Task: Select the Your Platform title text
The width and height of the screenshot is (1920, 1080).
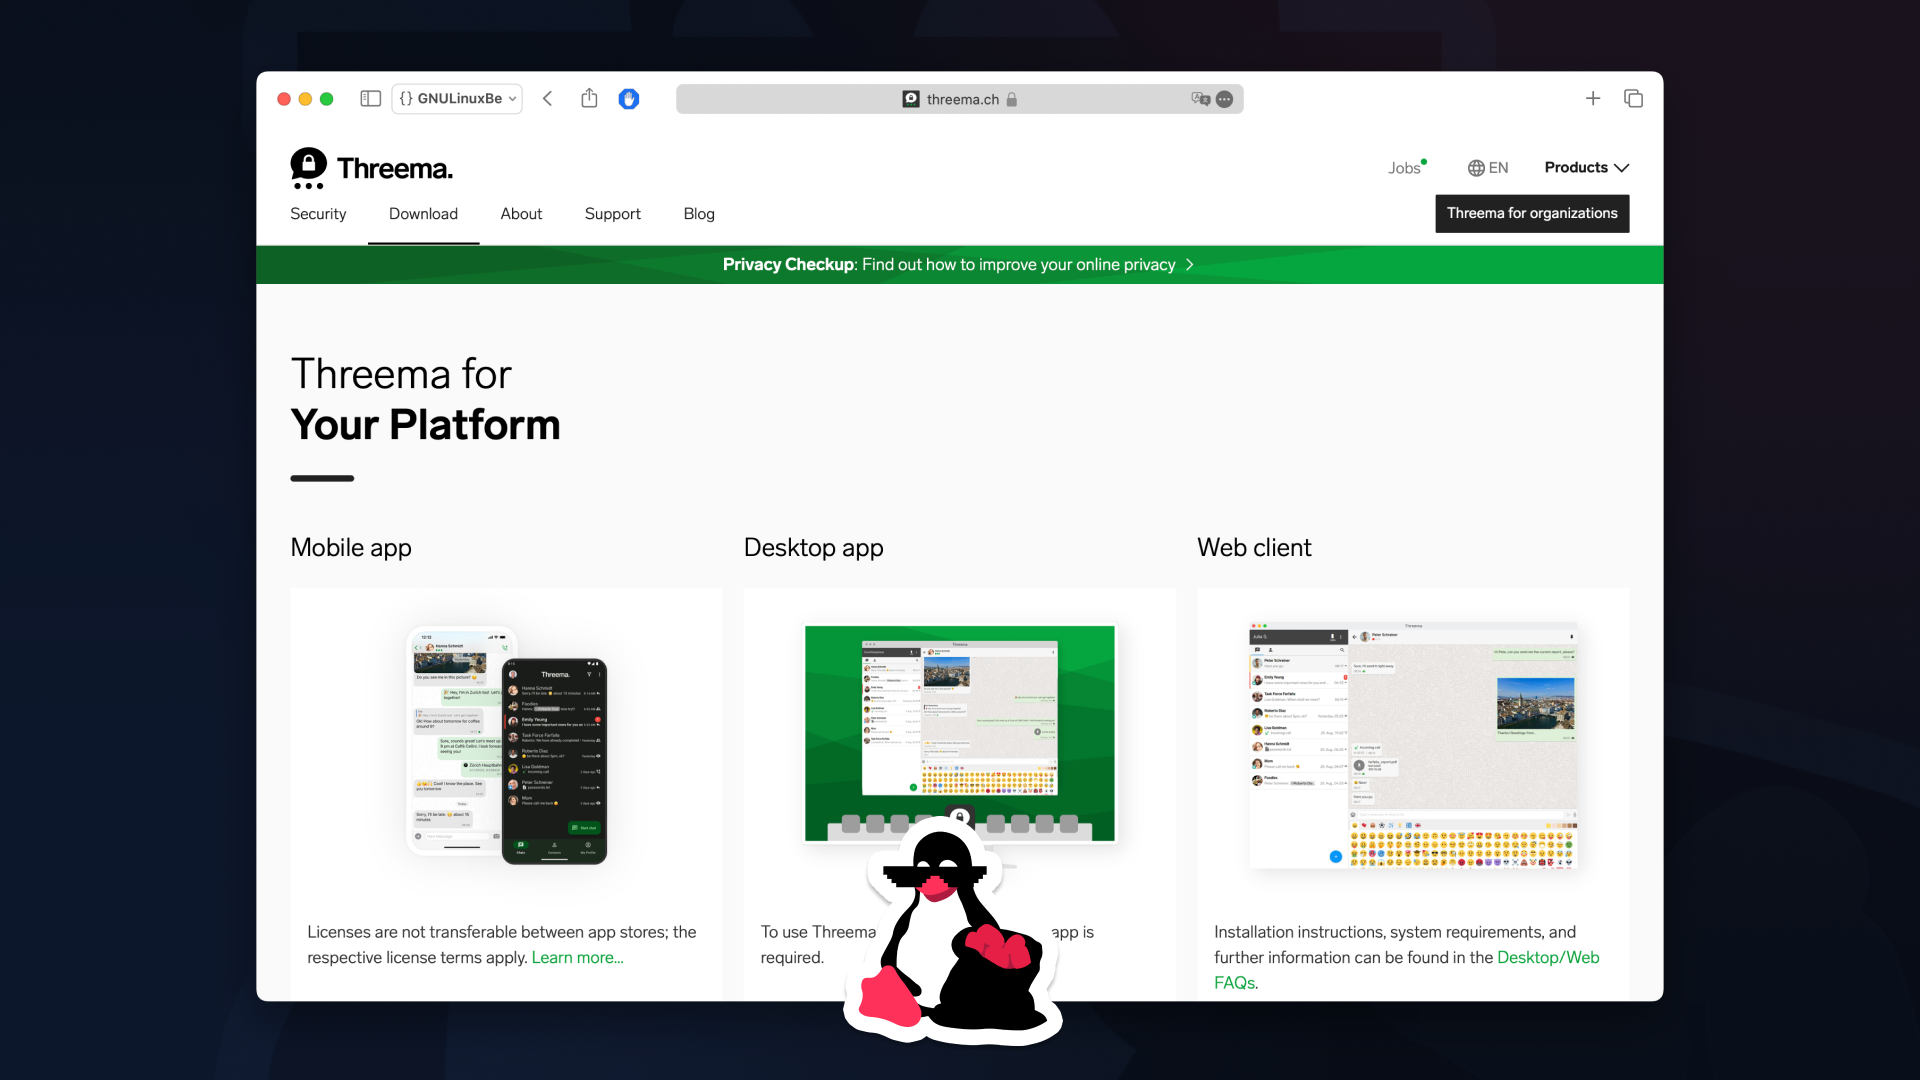Action: 425,425
